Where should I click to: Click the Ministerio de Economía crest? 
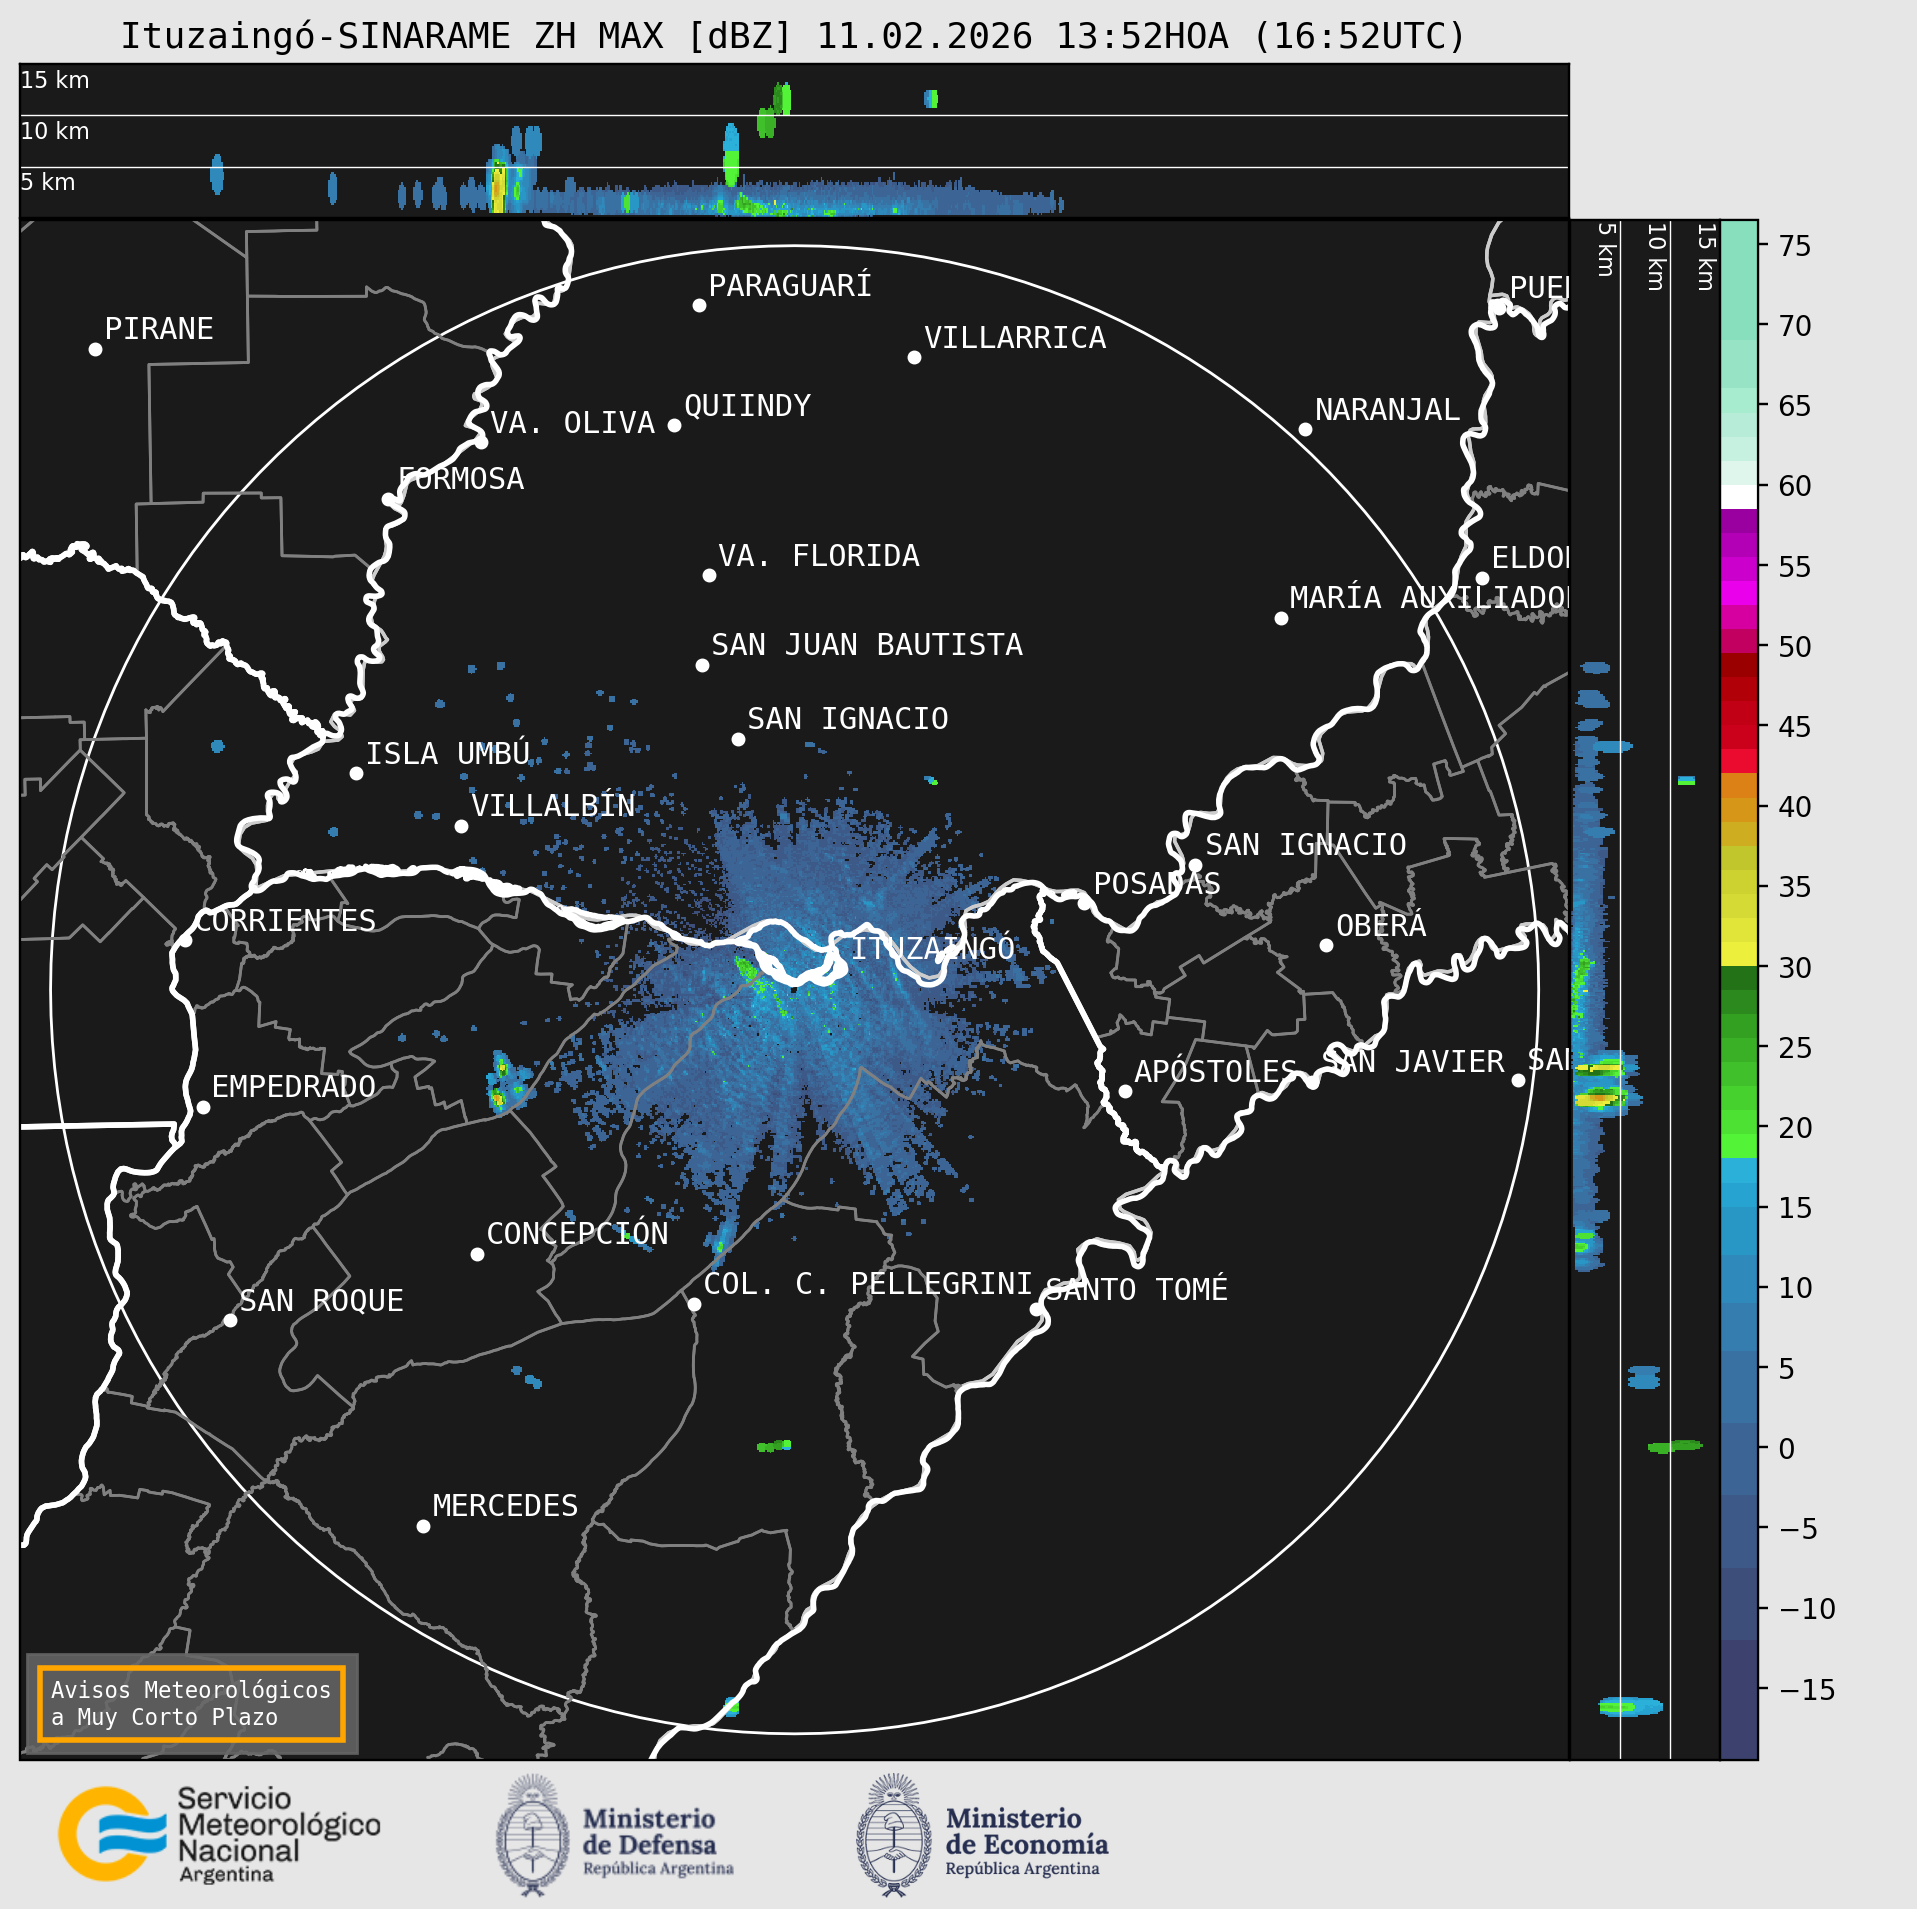[893, 1835]
